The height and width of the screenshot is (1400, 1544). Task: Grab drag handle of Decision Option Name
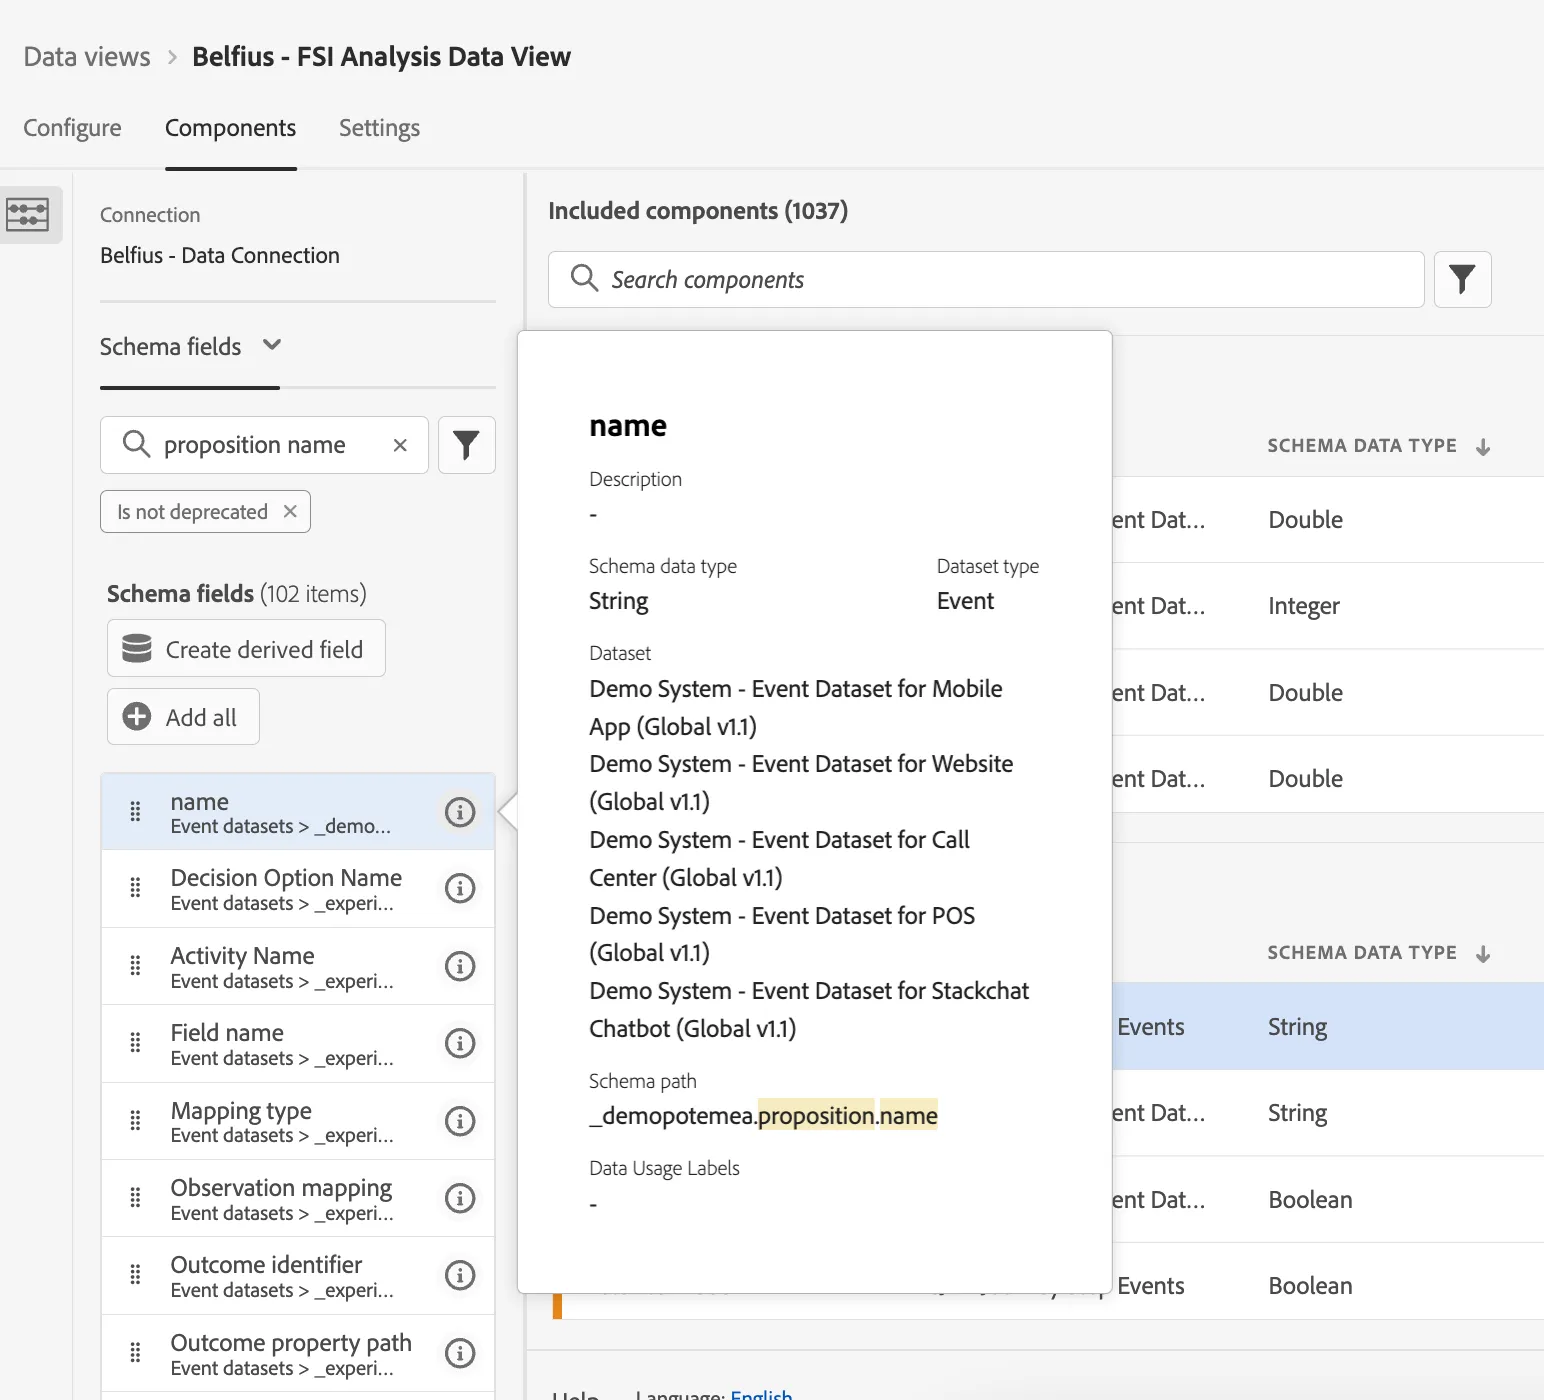coord(135,888)
